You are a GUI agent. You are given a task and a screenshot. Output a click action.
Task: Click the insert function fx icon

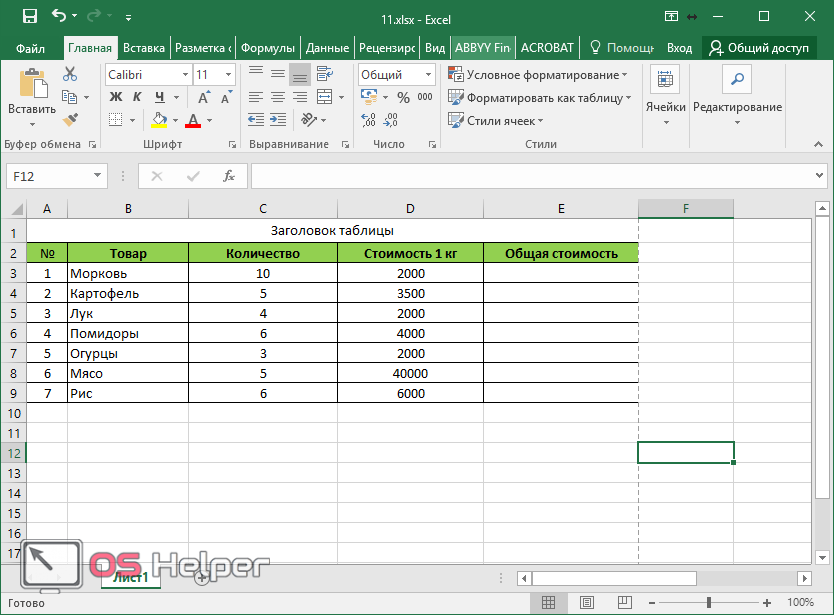click(x=229, y=176)
